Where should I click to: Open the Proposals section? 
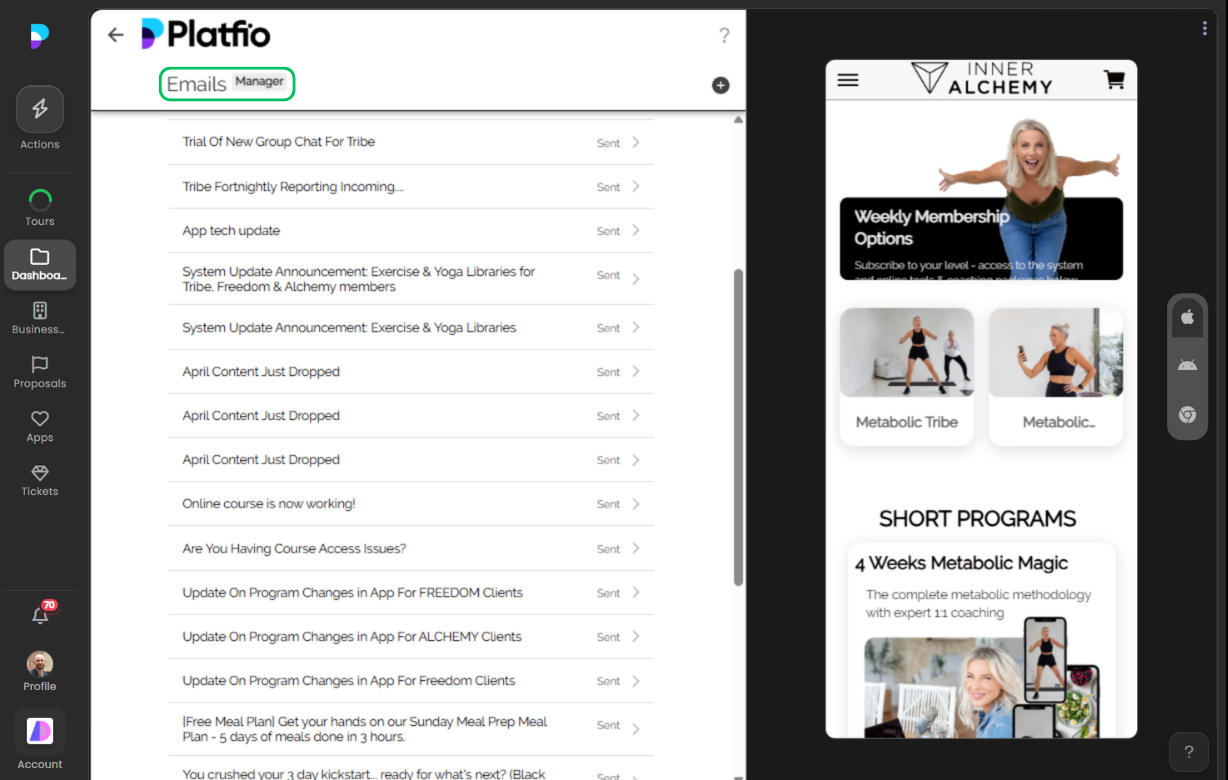[40, 370]
